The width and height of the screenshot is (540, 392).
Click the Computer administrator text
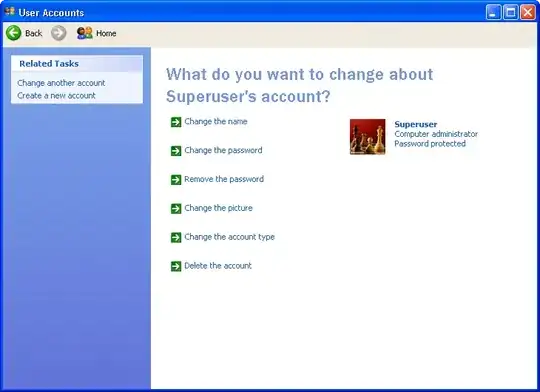pos(436,134)
